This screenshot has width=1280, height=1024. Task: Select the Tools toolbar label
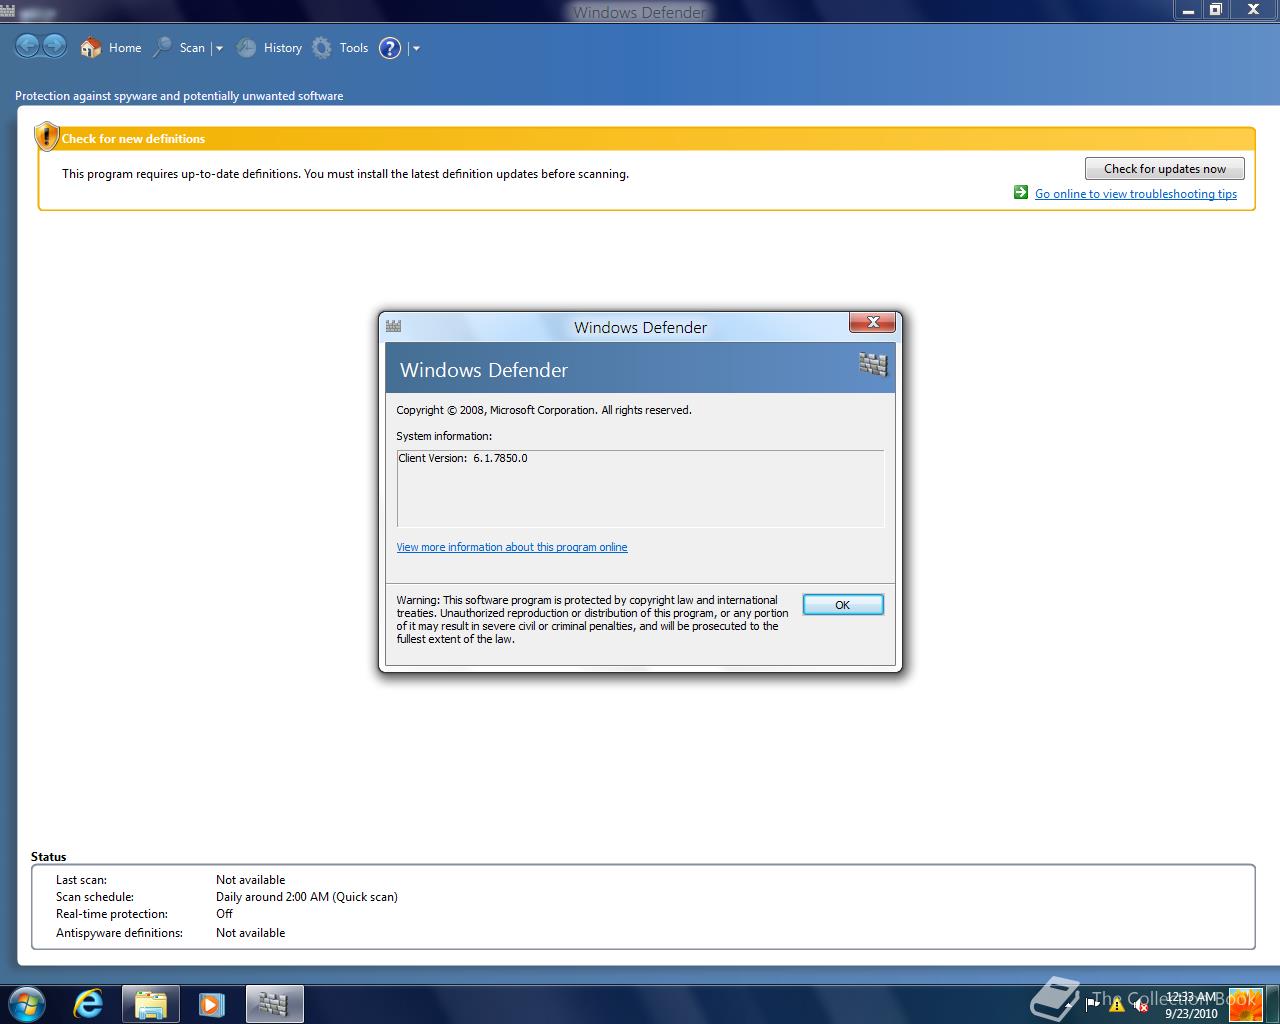(354, 48)
